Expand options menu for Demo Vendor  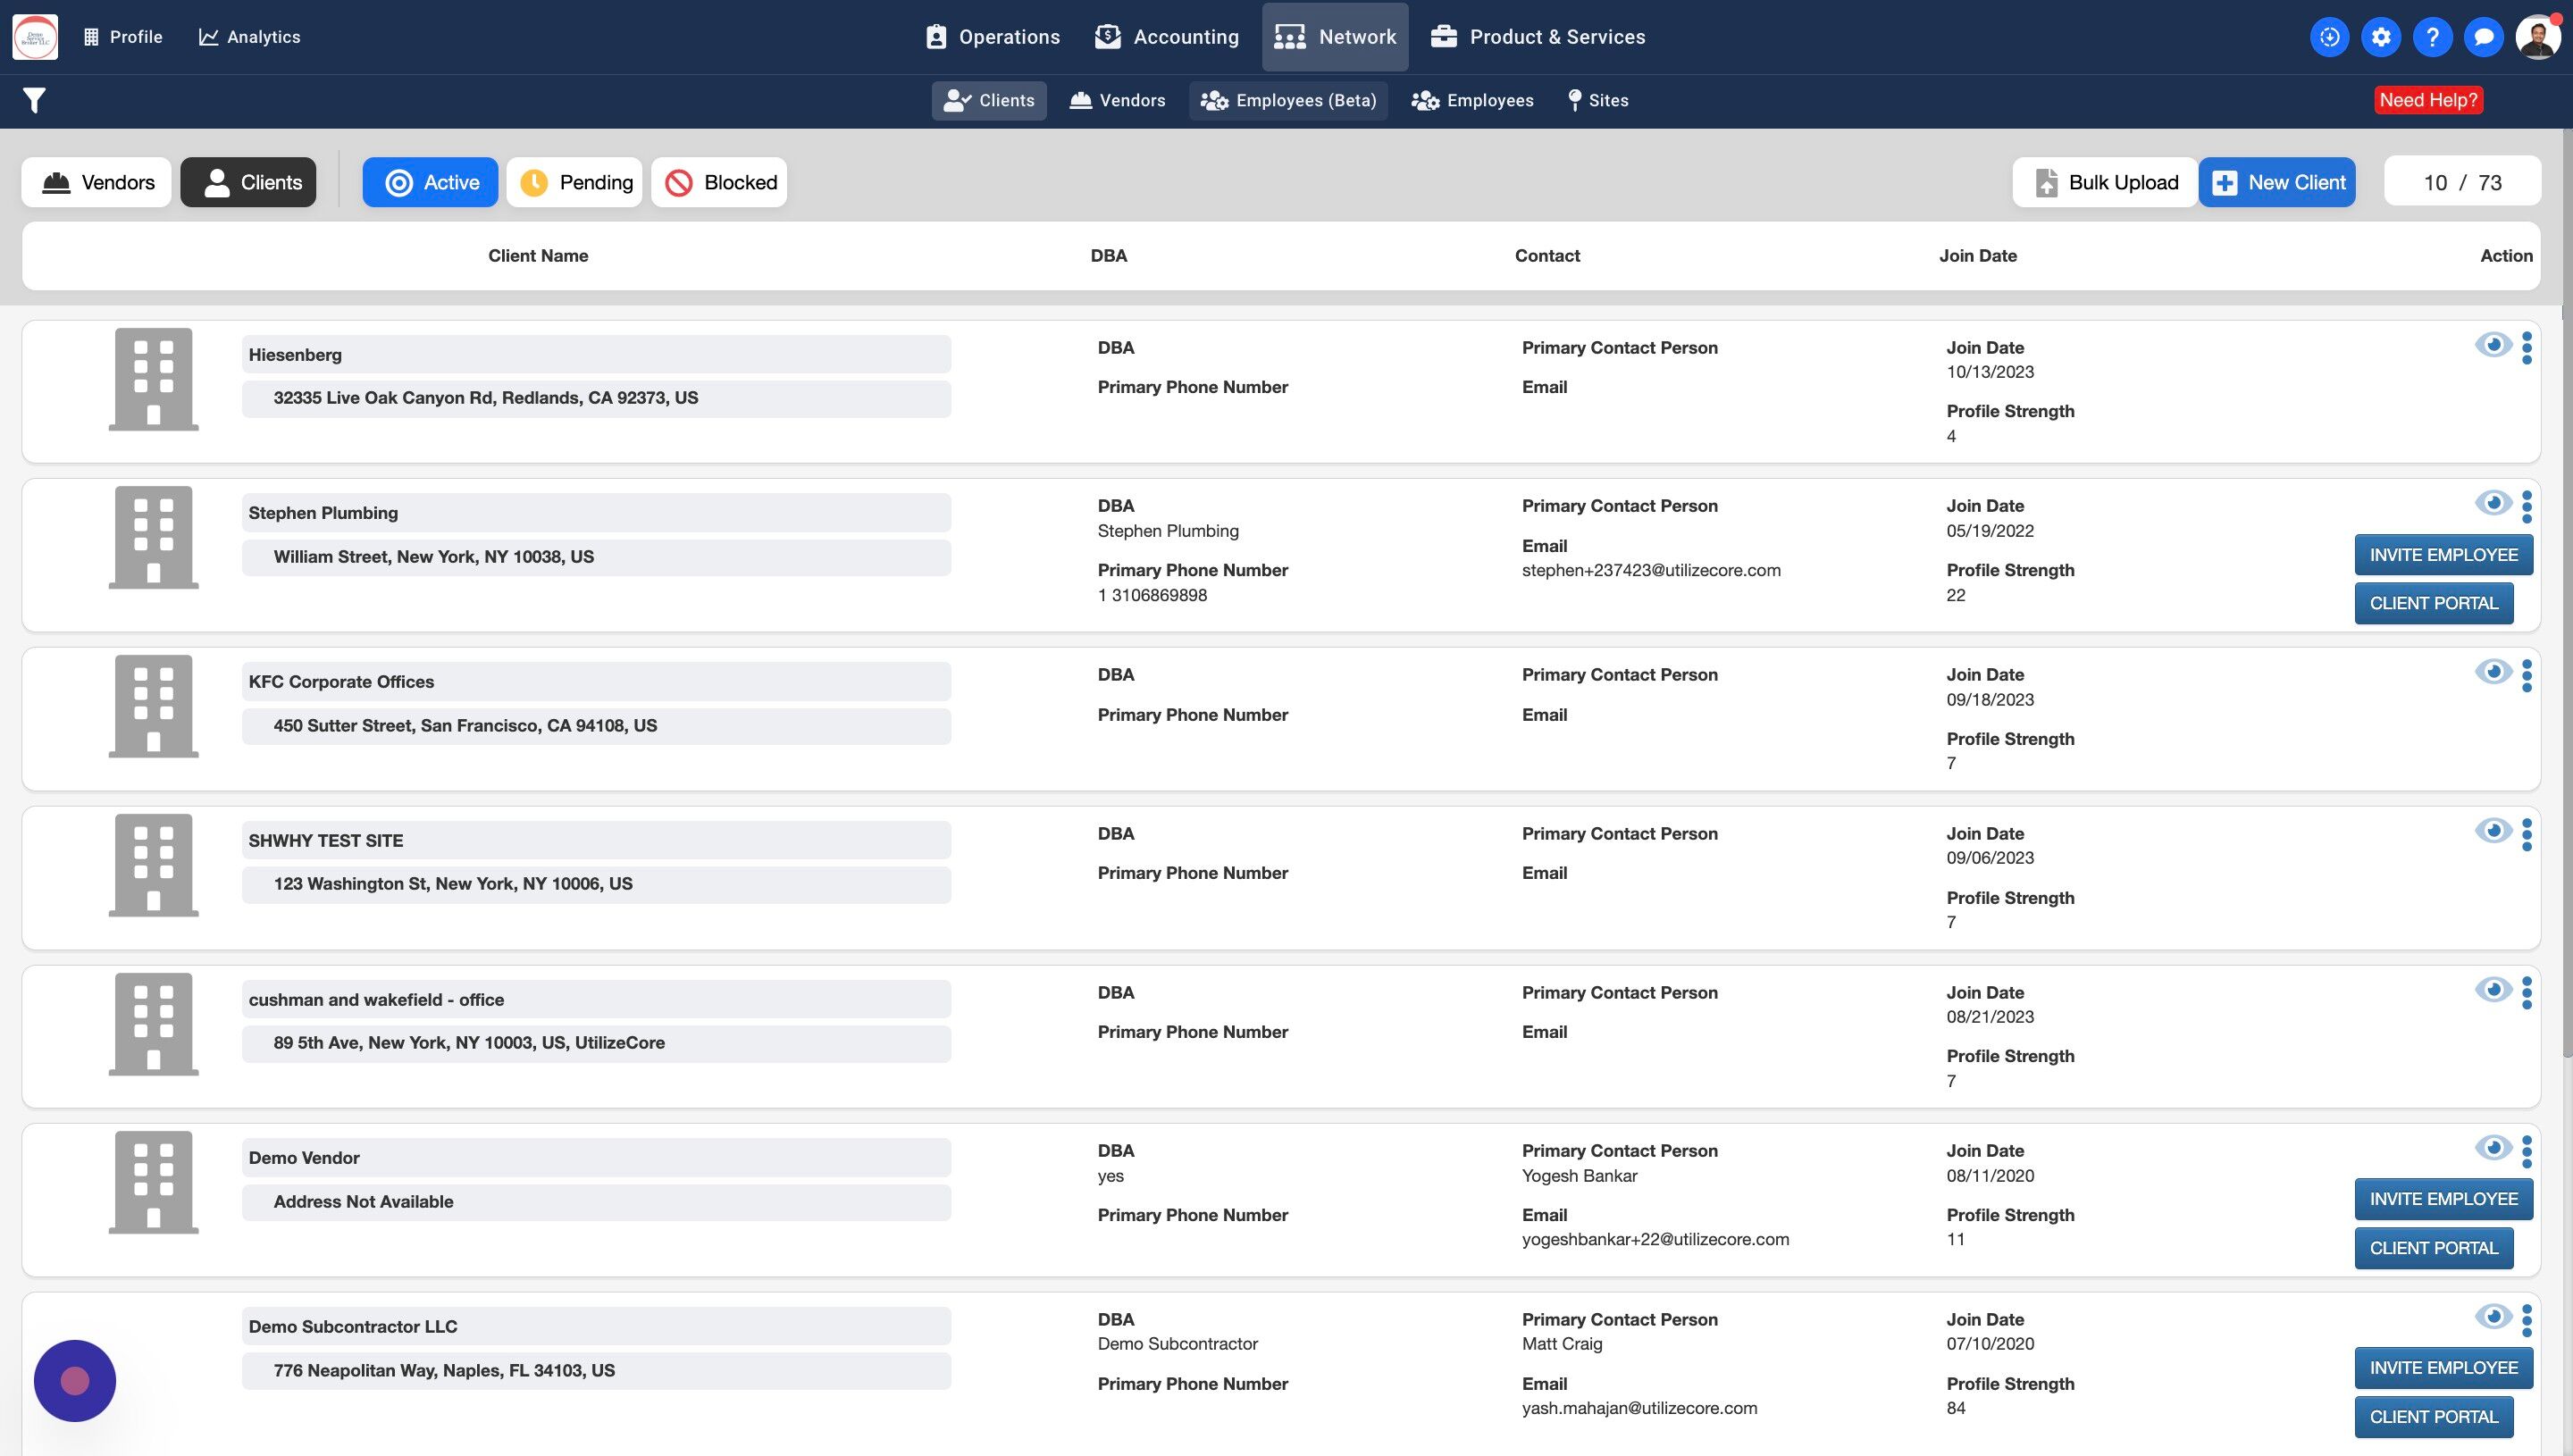pyautogui.click(x=2527, y=1151)
